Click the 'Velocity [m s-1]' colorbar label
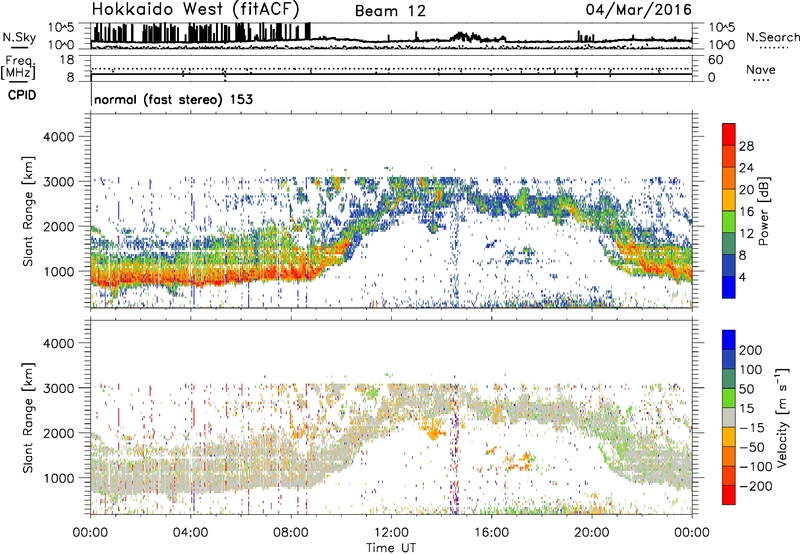800x554 pixels. click(x=781, y=417)
